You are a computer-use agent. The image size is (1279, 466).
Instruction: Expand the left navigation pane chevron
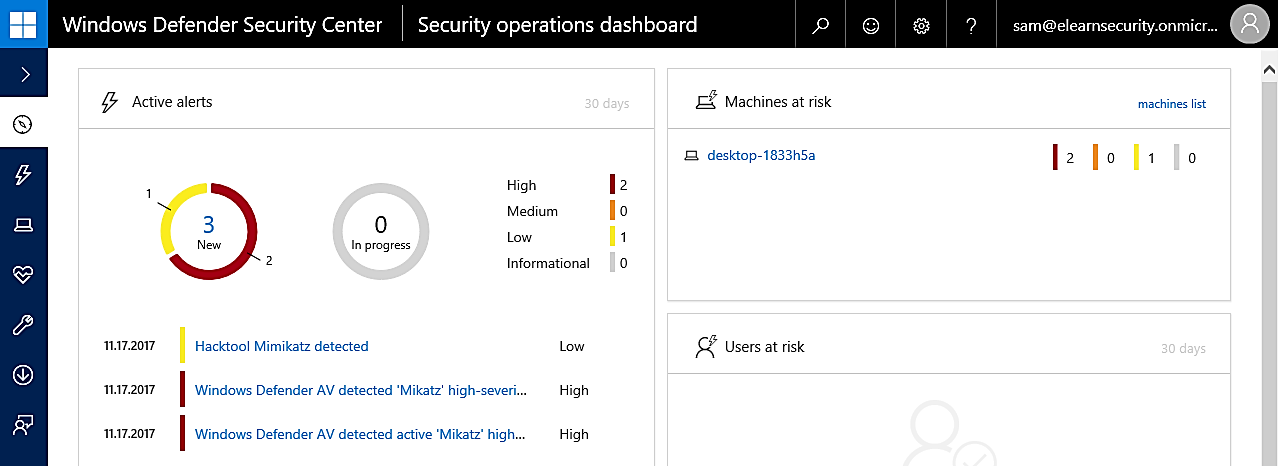coord(24,75)
